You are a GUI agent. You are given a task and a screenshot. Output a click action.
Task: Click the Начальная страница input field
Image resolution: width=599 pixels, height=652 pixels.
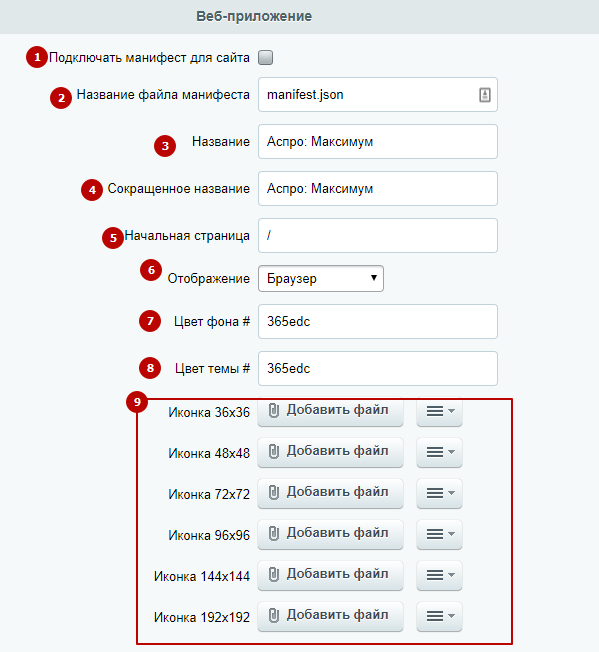pyautogui.click(x=378, y=235)
